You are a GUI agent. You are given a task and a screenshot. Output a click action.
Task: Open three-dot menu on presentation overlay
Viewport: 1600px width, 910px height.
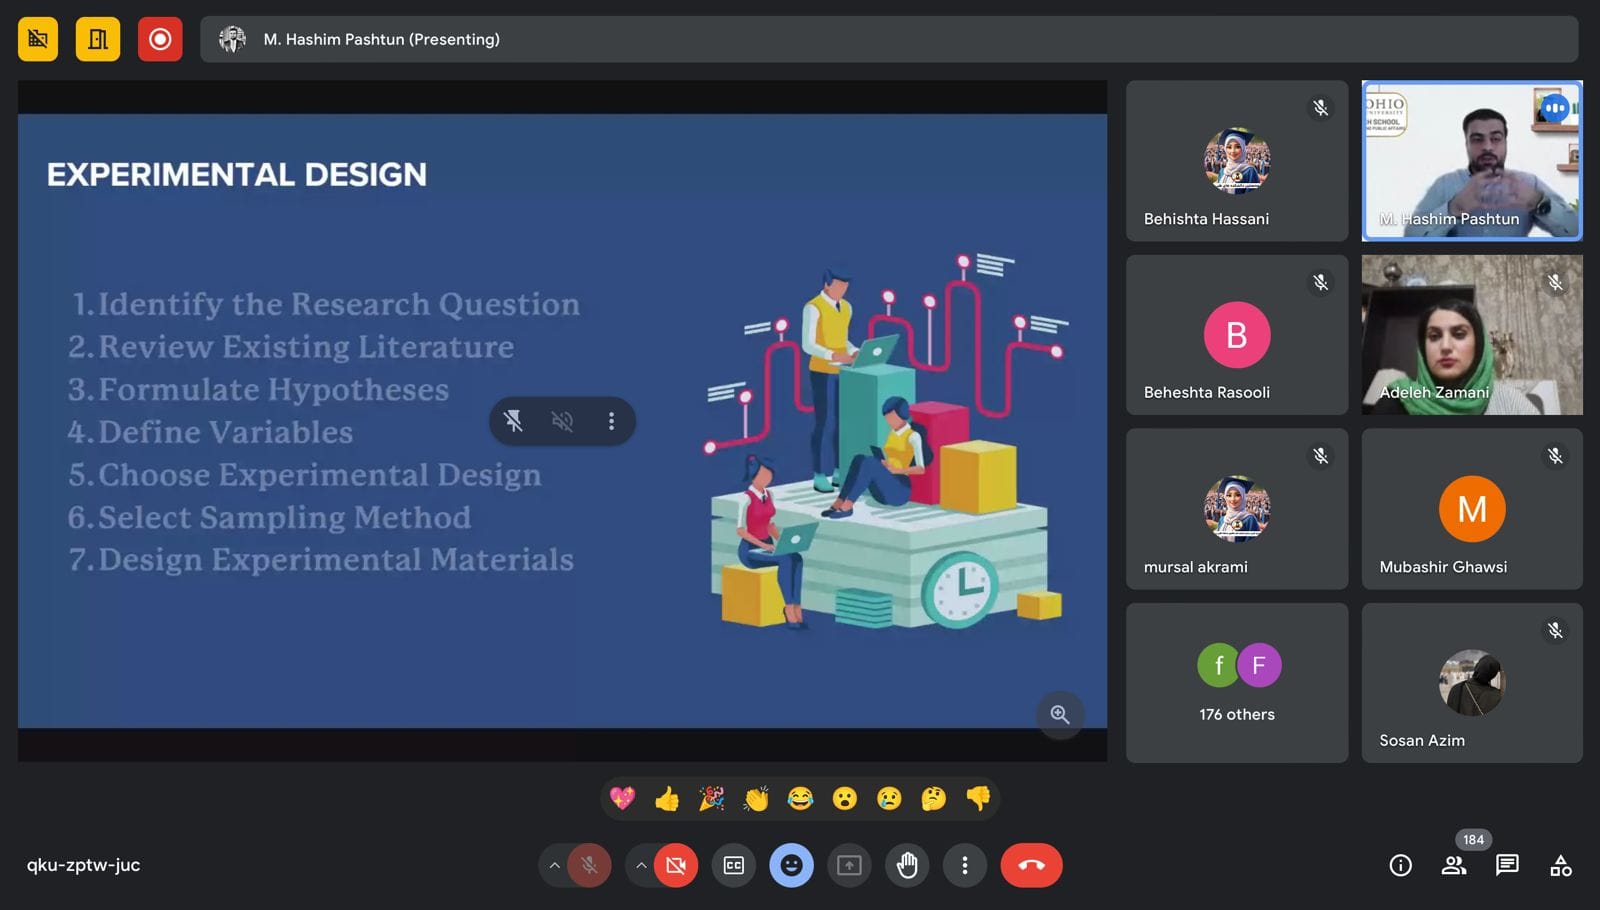[611, 421]
